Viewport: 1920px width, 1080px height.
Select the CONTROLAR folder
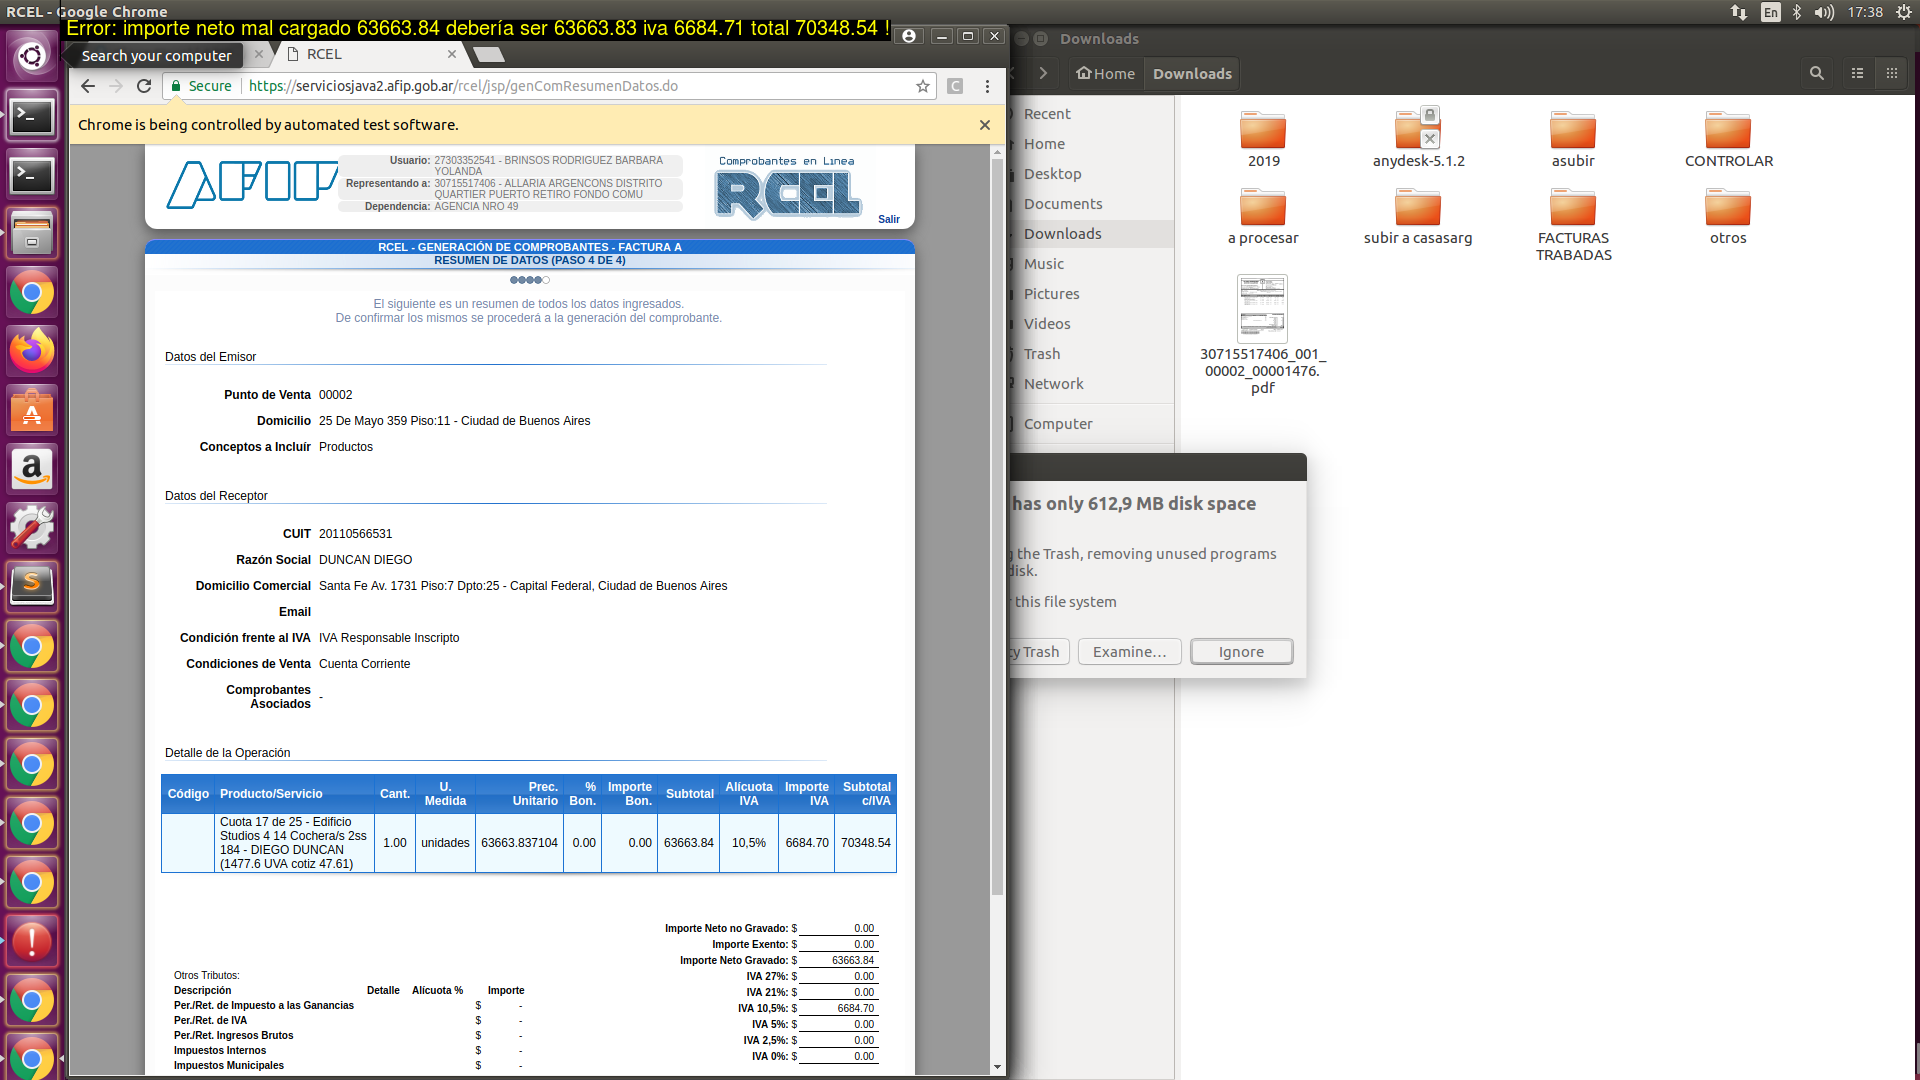click(x=1728, y=139)
